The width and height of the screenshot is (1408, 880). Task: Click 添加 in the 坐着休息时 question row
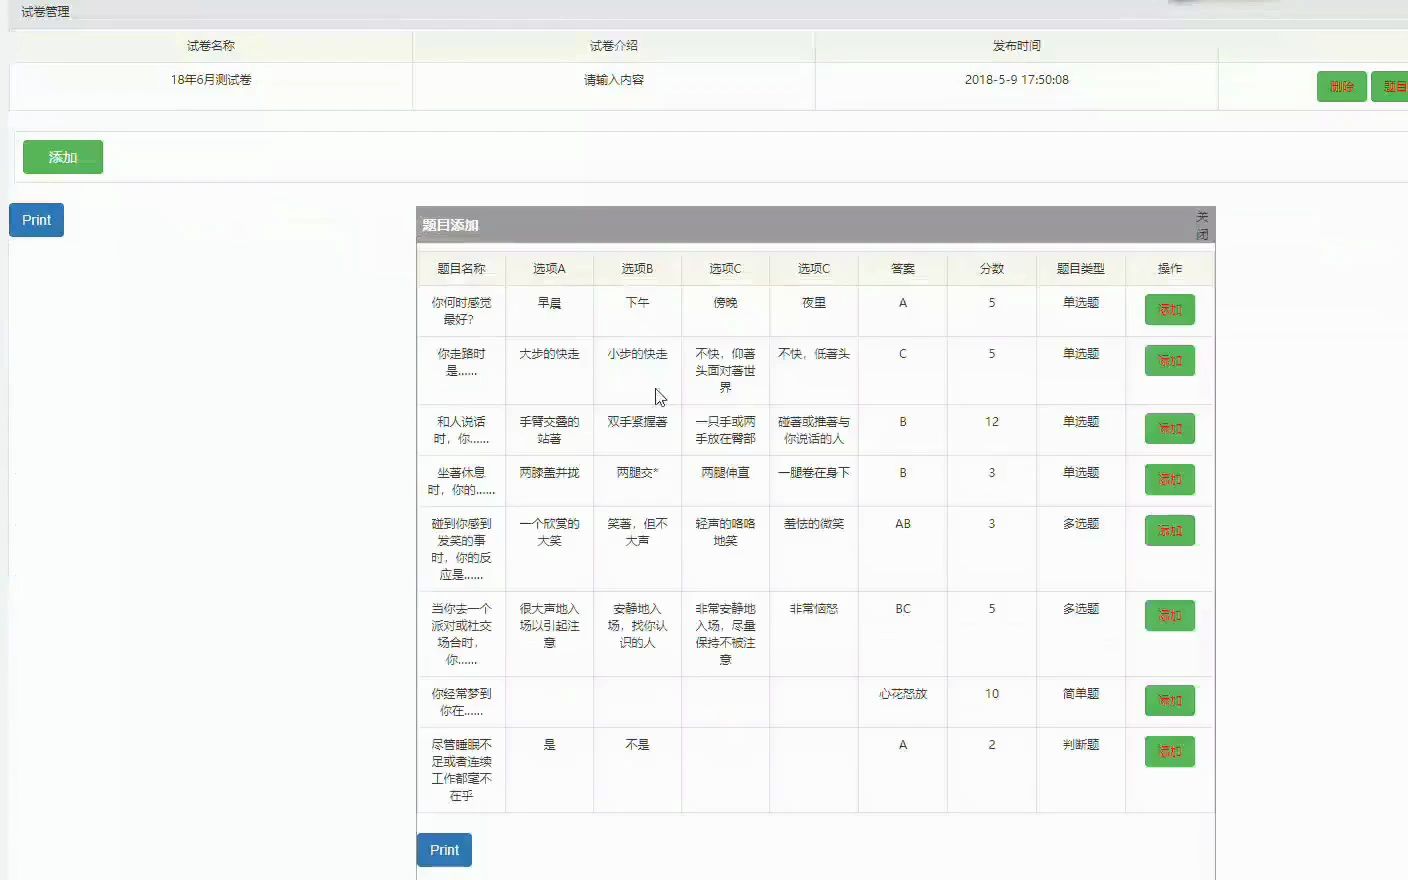pos(1169,480)
